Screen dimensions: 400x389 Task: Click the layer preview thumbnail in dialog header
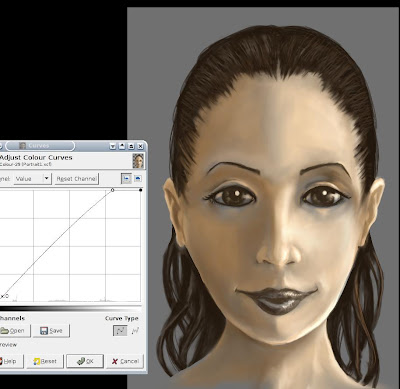pyautogui.click(x=138, y=160)
